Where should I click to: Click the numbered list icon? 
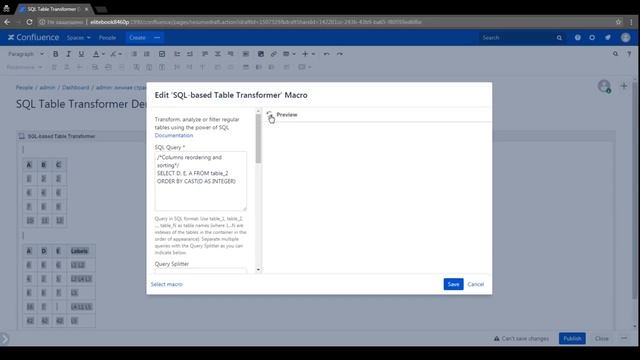147,54
